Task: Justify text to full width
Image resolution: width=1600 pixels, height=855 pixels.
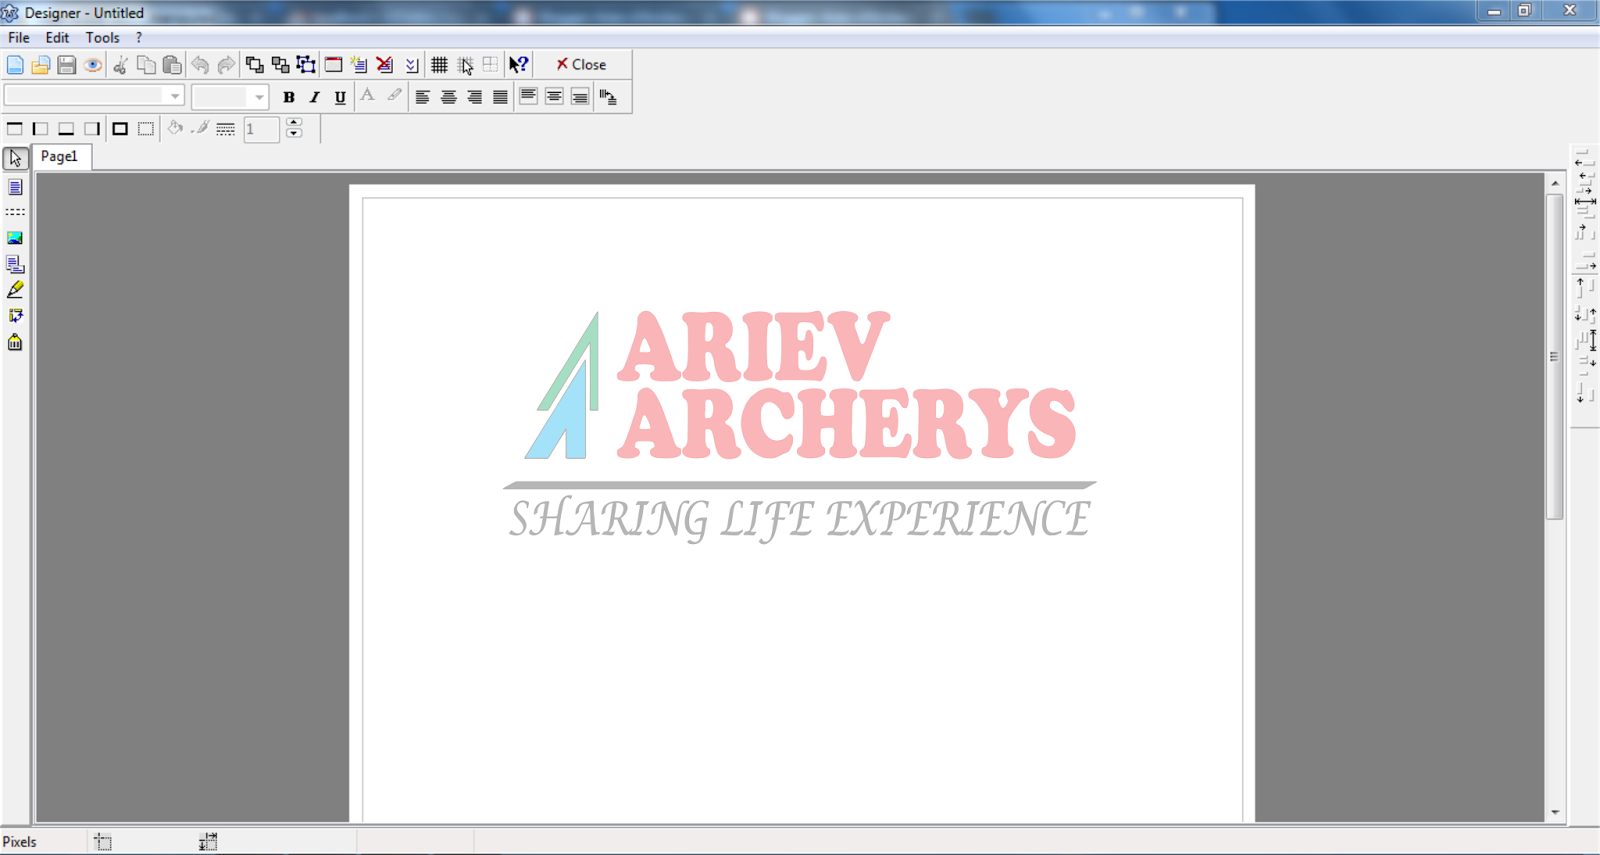Action: tap(501, 97)
